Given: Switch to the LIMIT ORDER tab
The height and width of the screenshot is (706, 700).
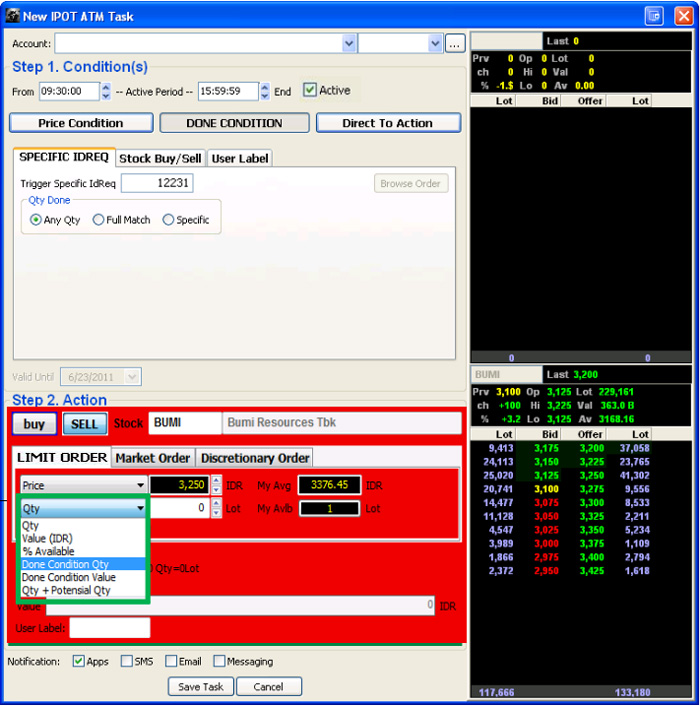Looking at the screenshot, I should coord(62,457).
